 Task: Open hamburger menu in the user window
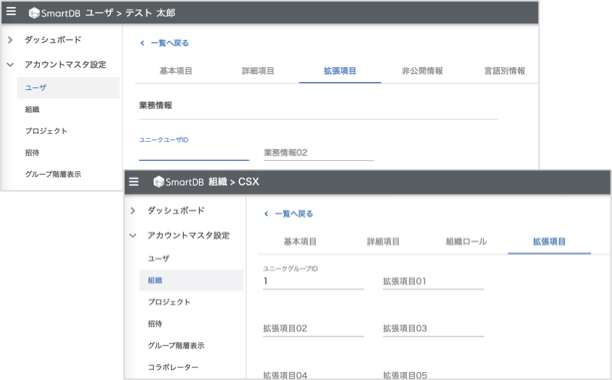[x=11, y=12]
